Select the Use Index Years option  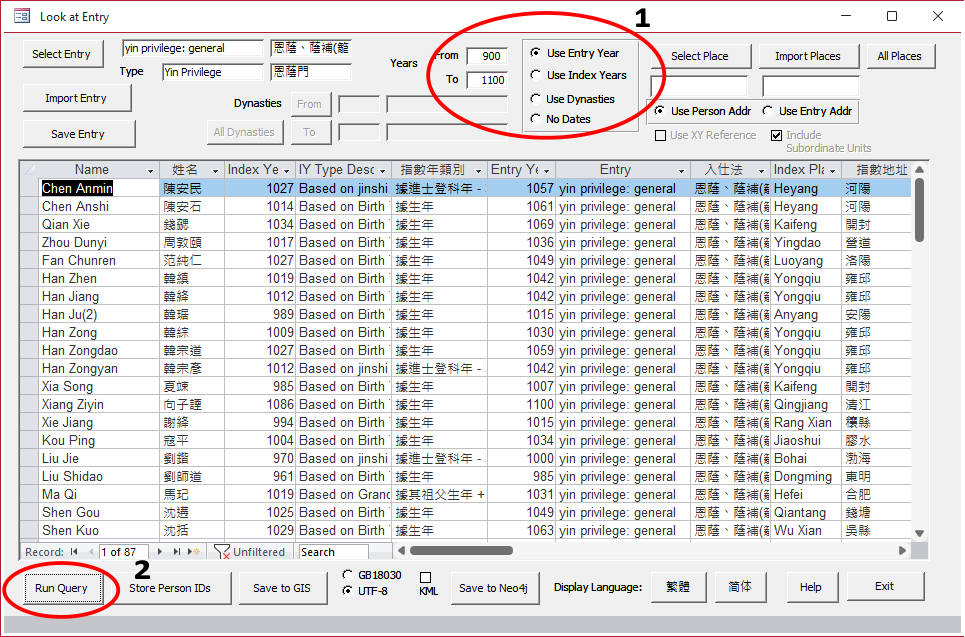pos(536,75)
